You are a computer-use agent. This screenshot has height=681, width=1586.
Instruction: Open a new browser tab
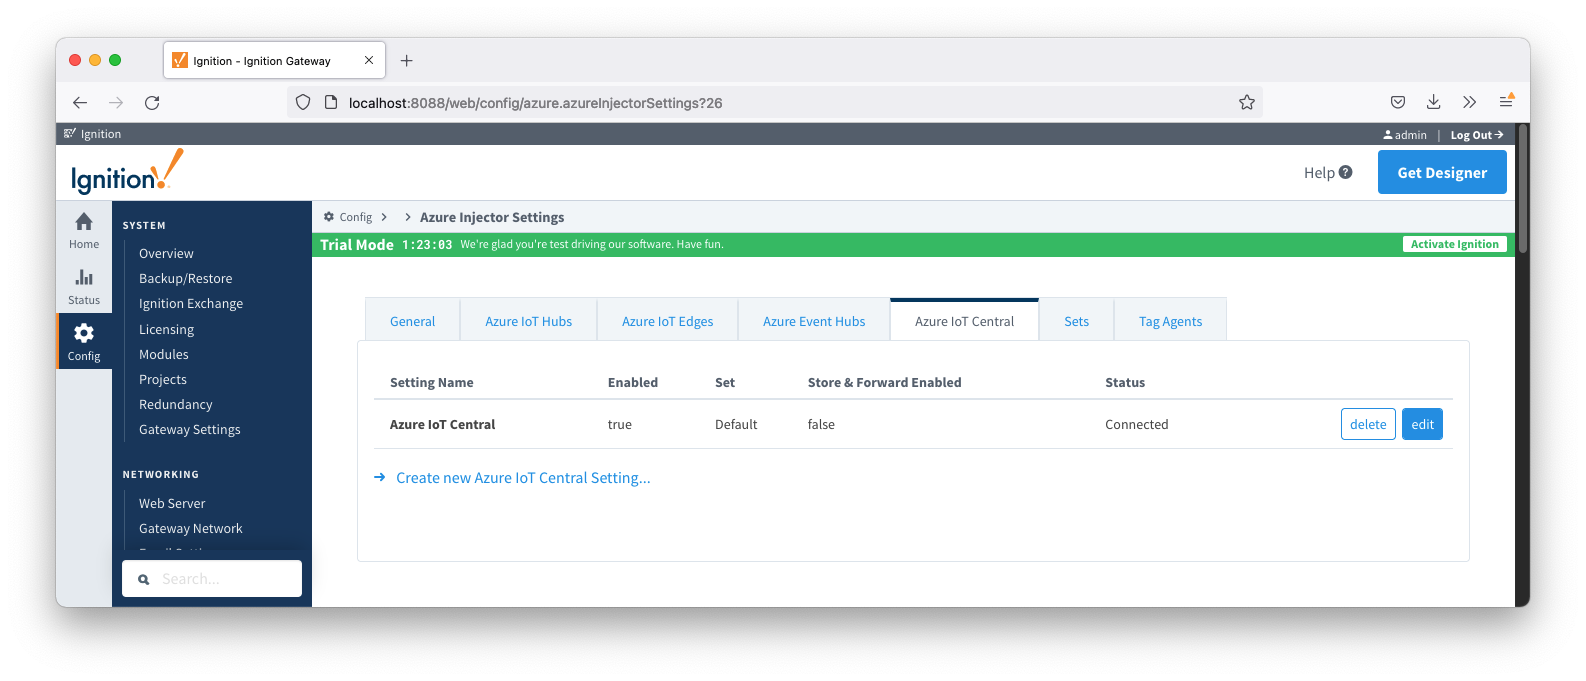coord(406,61)
